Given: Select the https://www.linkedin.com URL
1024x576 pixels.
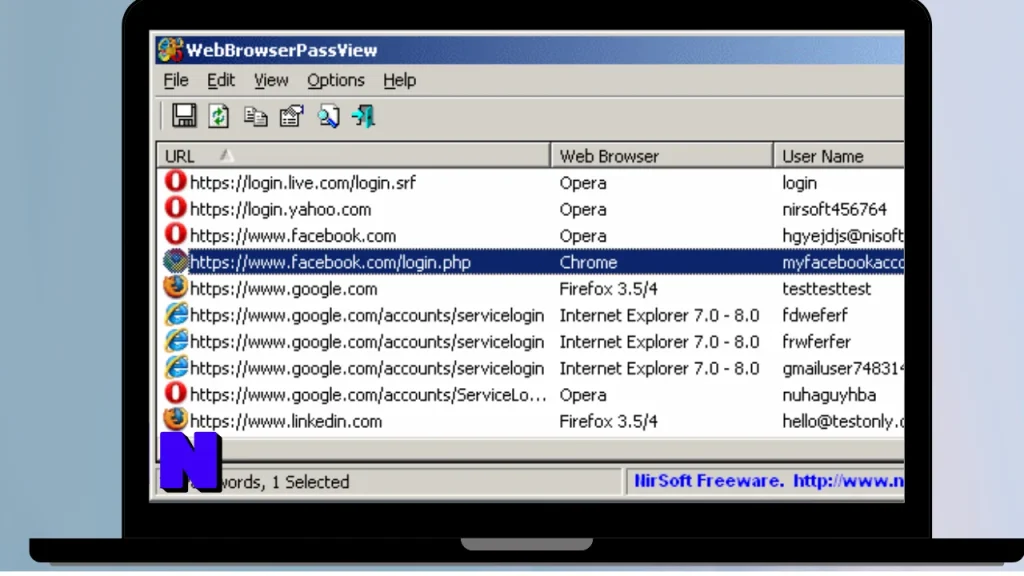Looking at the screenshot, I should click(x=285, y=421).
